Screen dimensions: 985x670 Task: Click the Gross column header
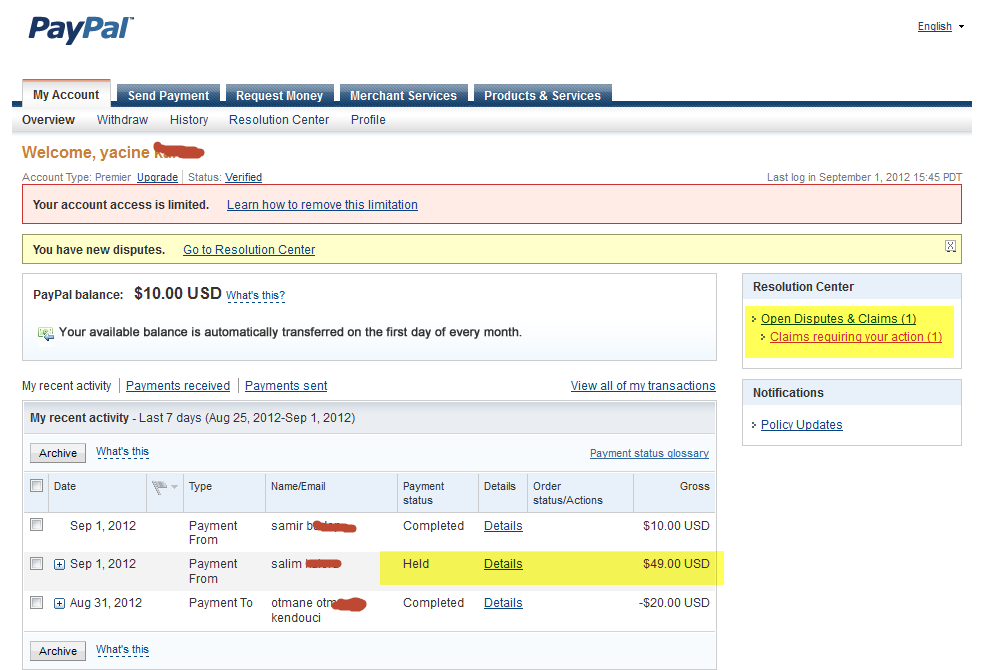[x=694, y=486]
